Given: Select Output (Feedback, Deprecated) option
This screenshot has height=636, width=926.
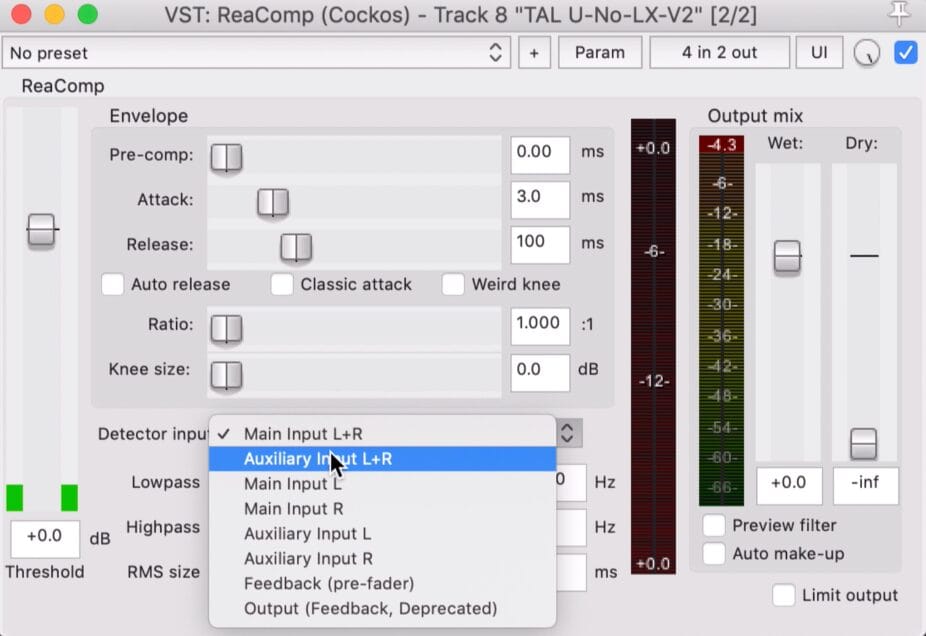Looking at the screenshot, I should point(382,608).
